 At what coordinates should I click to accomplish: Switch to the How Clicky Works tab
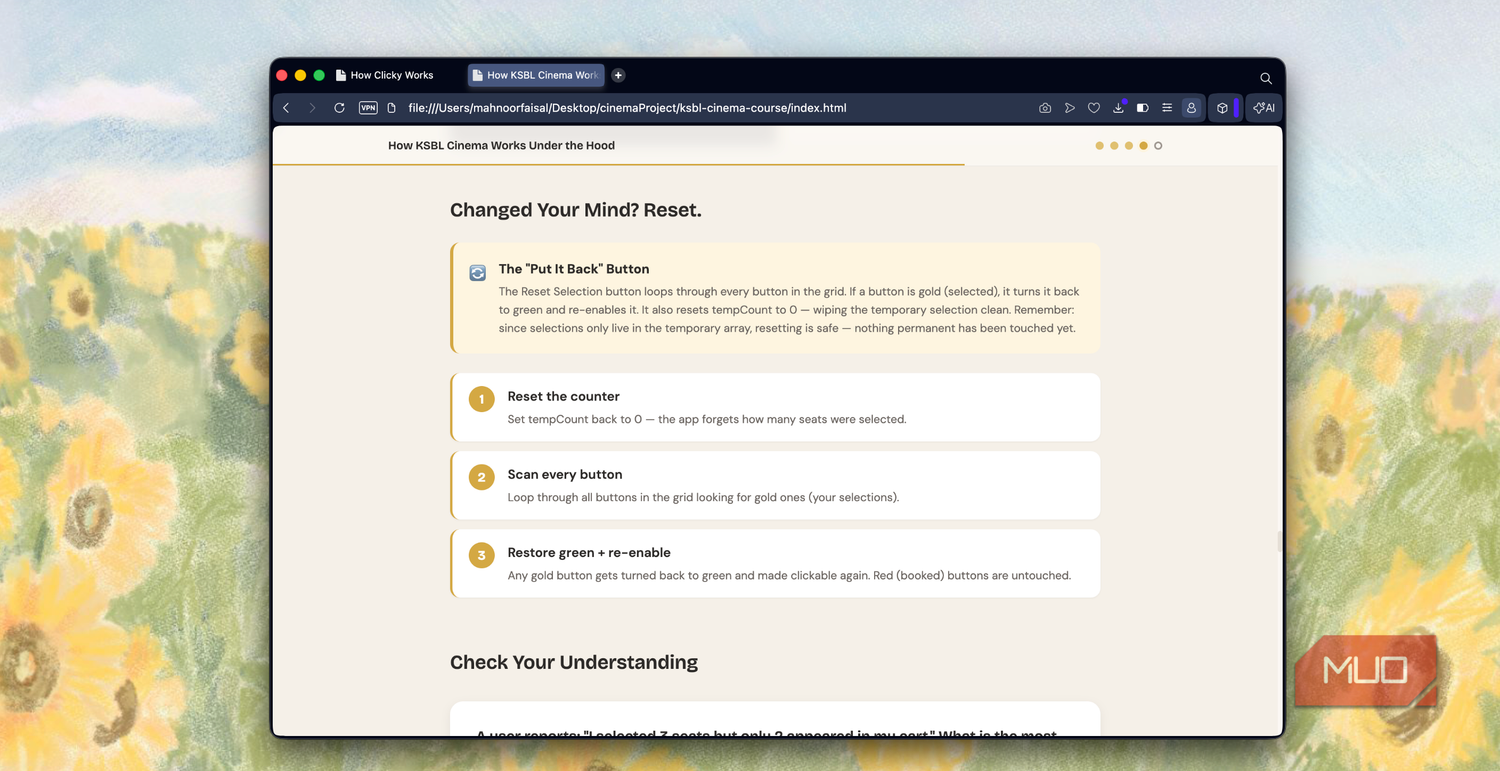[x=391, y=75]
